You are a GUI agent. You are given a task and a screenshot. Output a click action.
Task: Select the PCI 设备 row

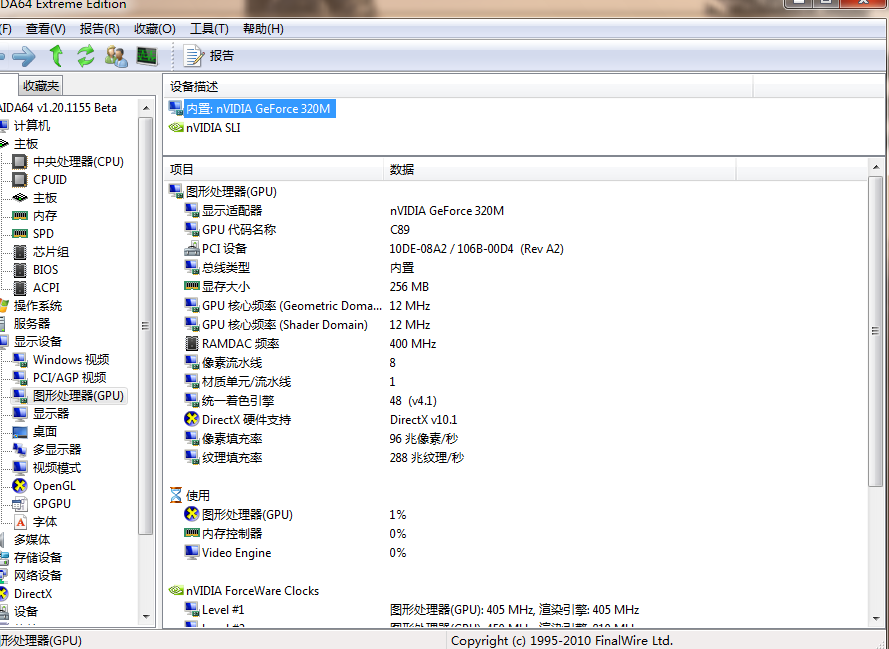click(x=515, y=249)
